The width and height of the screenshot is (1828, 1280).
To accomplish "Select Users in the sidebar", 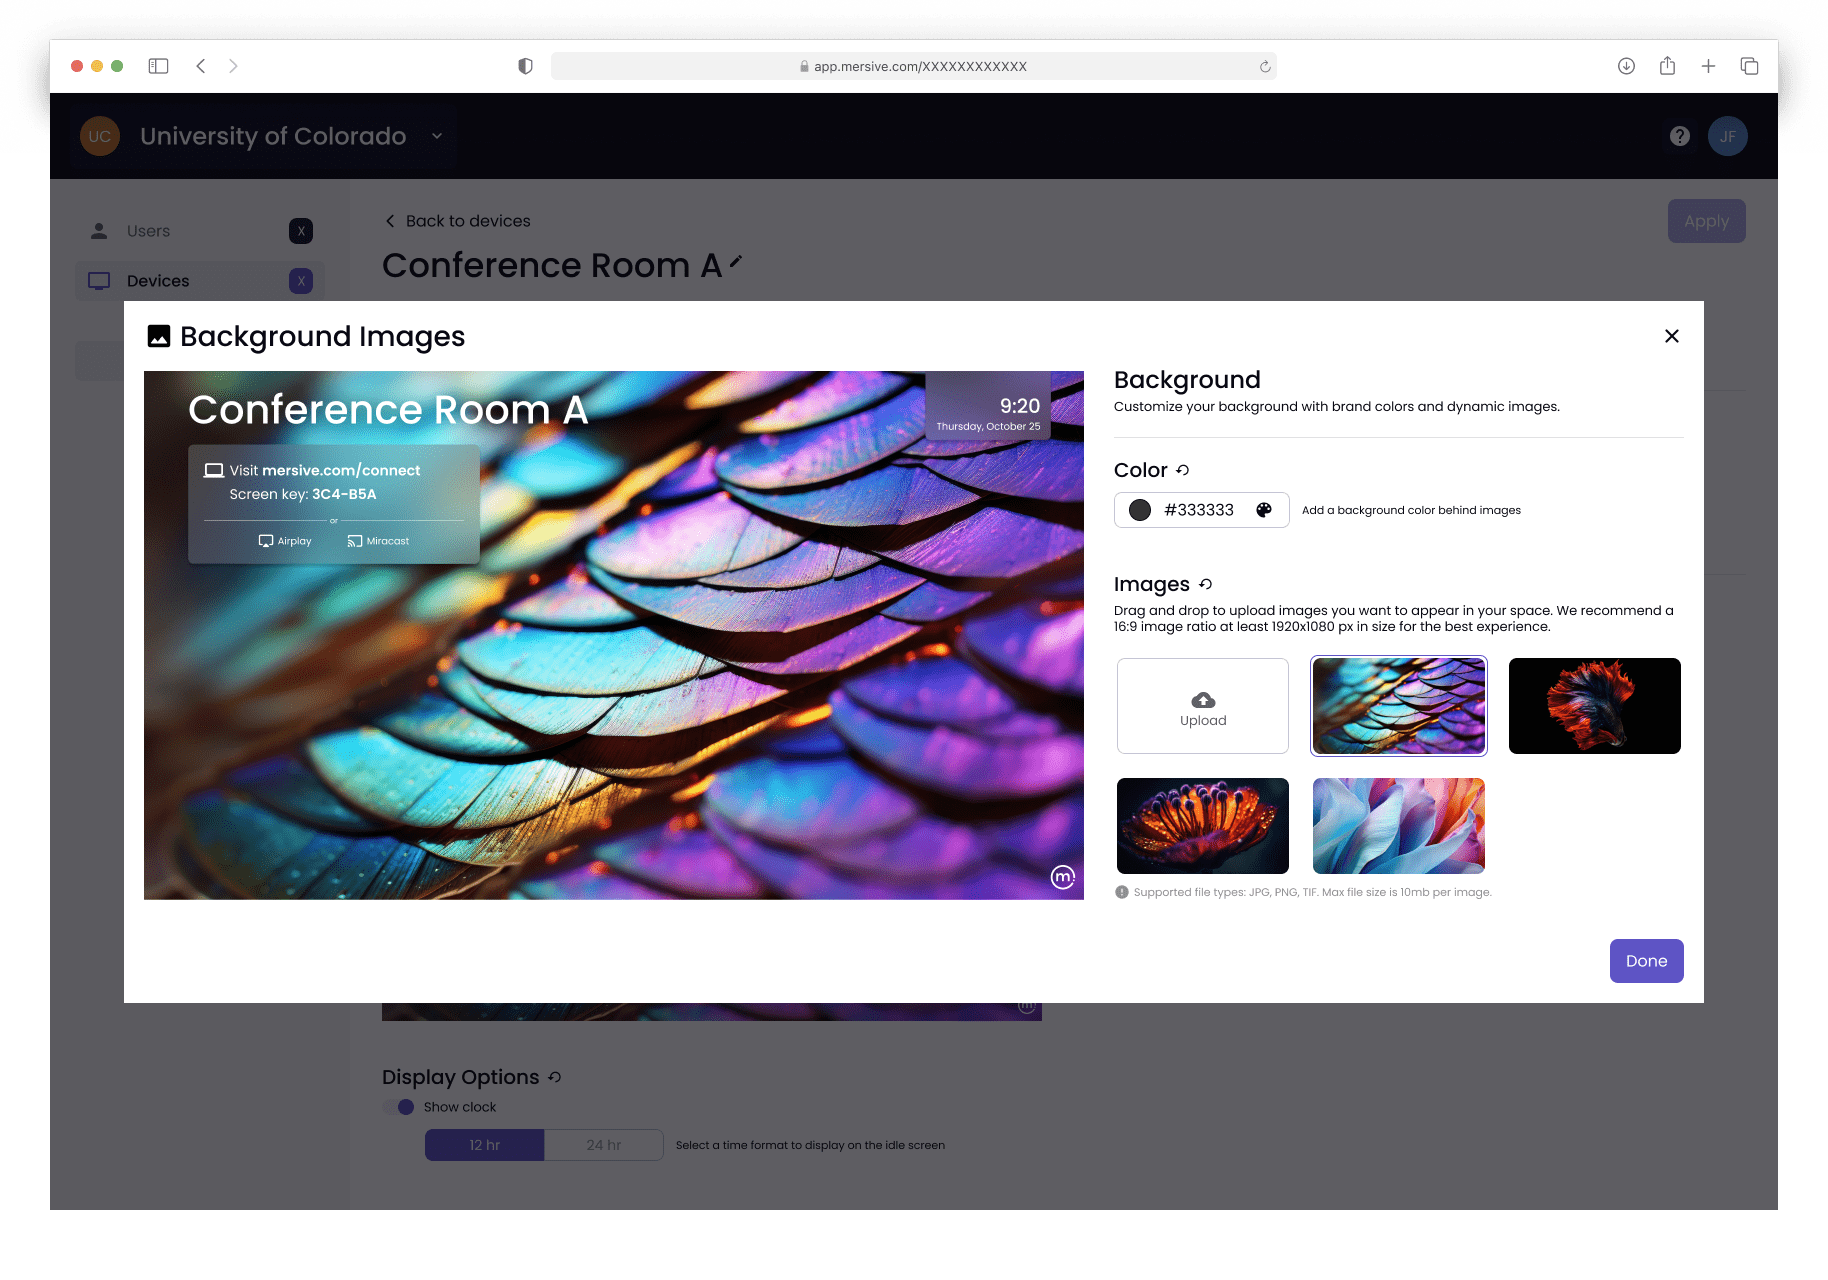I will point(148,230).
